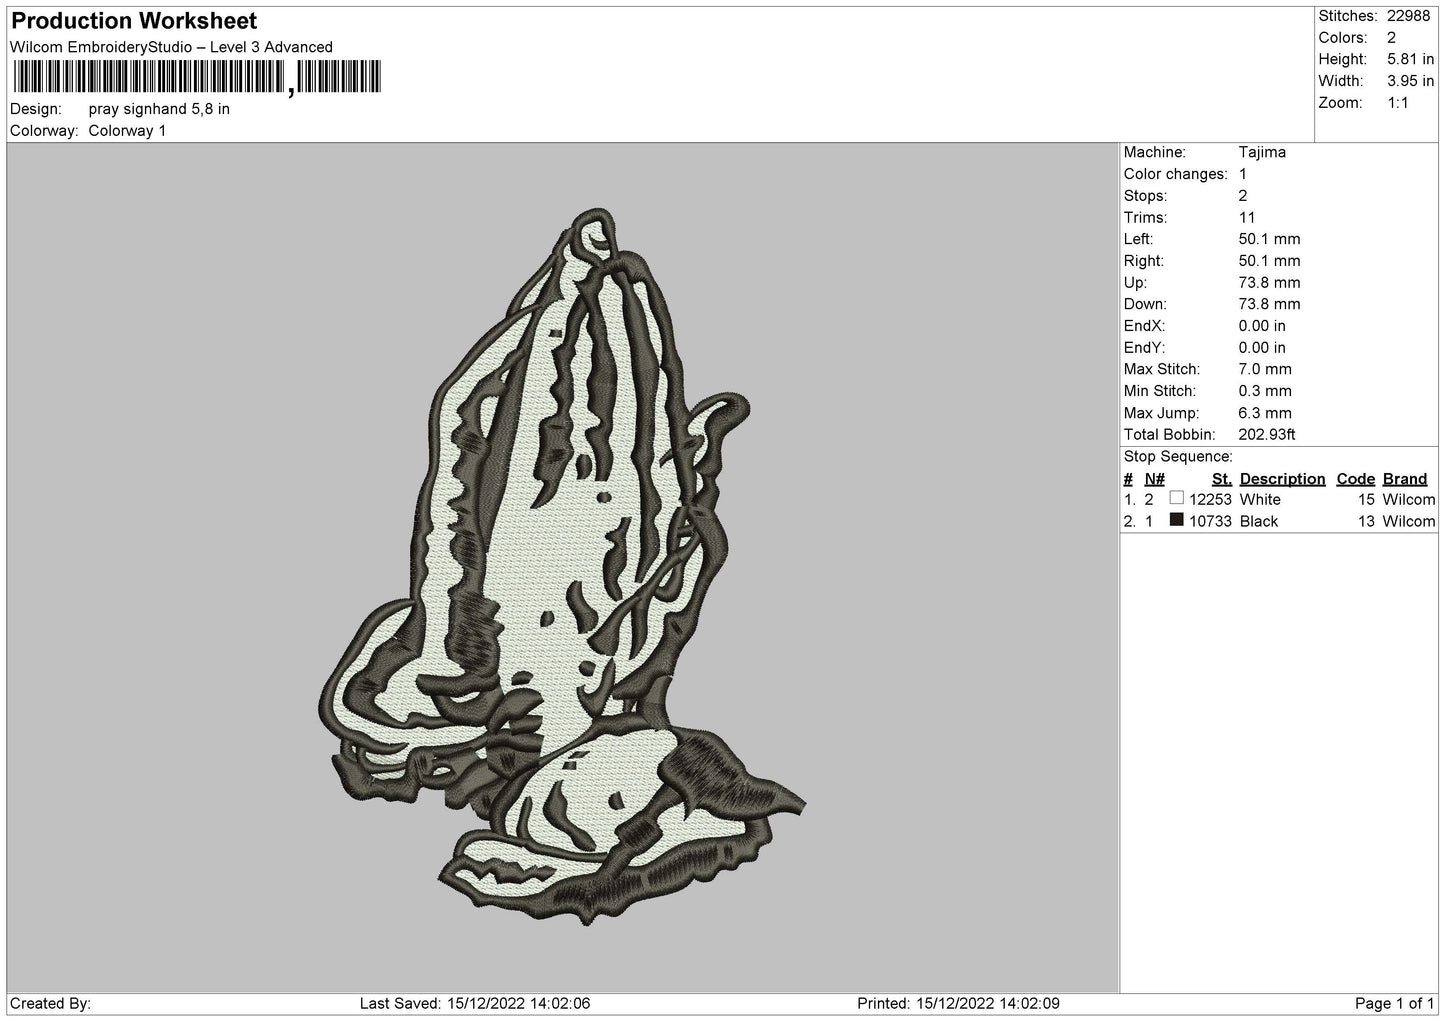Click the Colors value 2

(x=1391, y=38)
